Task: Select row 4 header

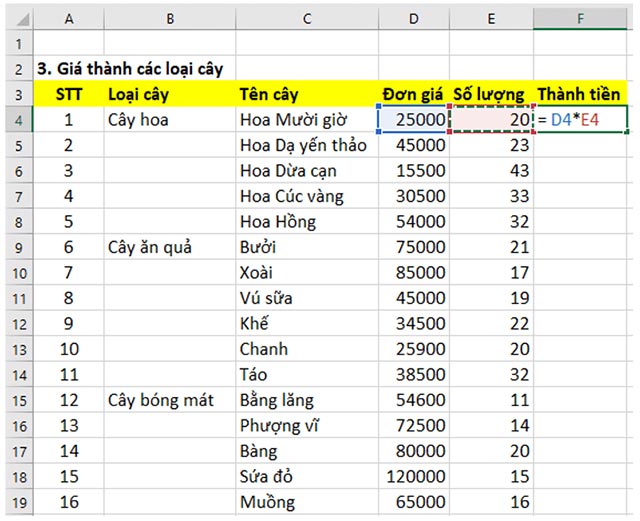Action: 17,120
